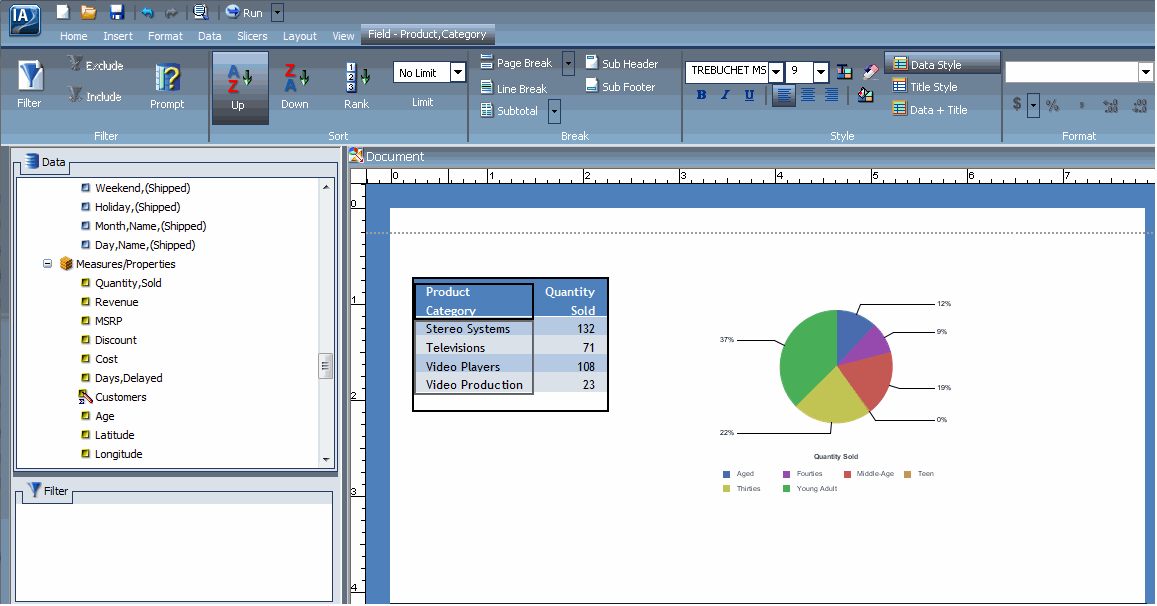This screenshot has height=606, width=1157.
Task: Go to the Slicers tab
Action: click(252, 35)
